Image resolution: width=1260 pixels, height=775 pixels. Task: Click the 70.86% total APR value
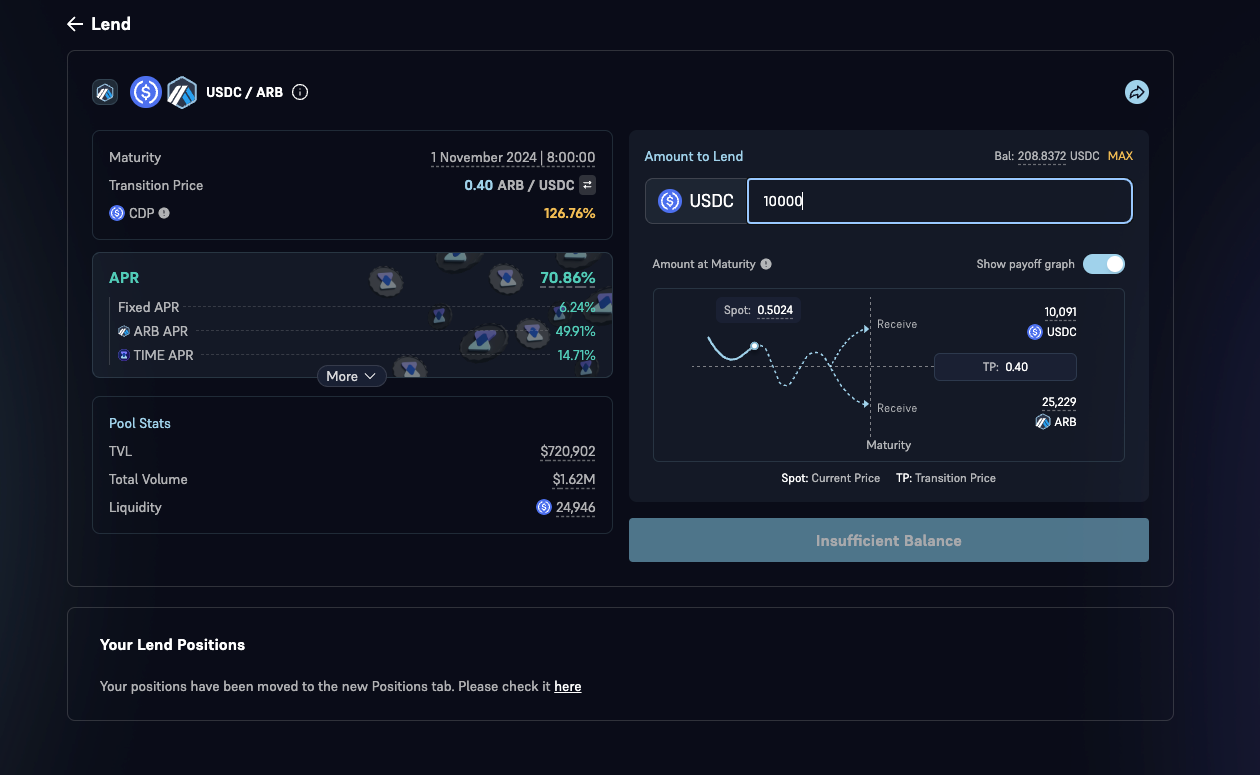(567, 278)
